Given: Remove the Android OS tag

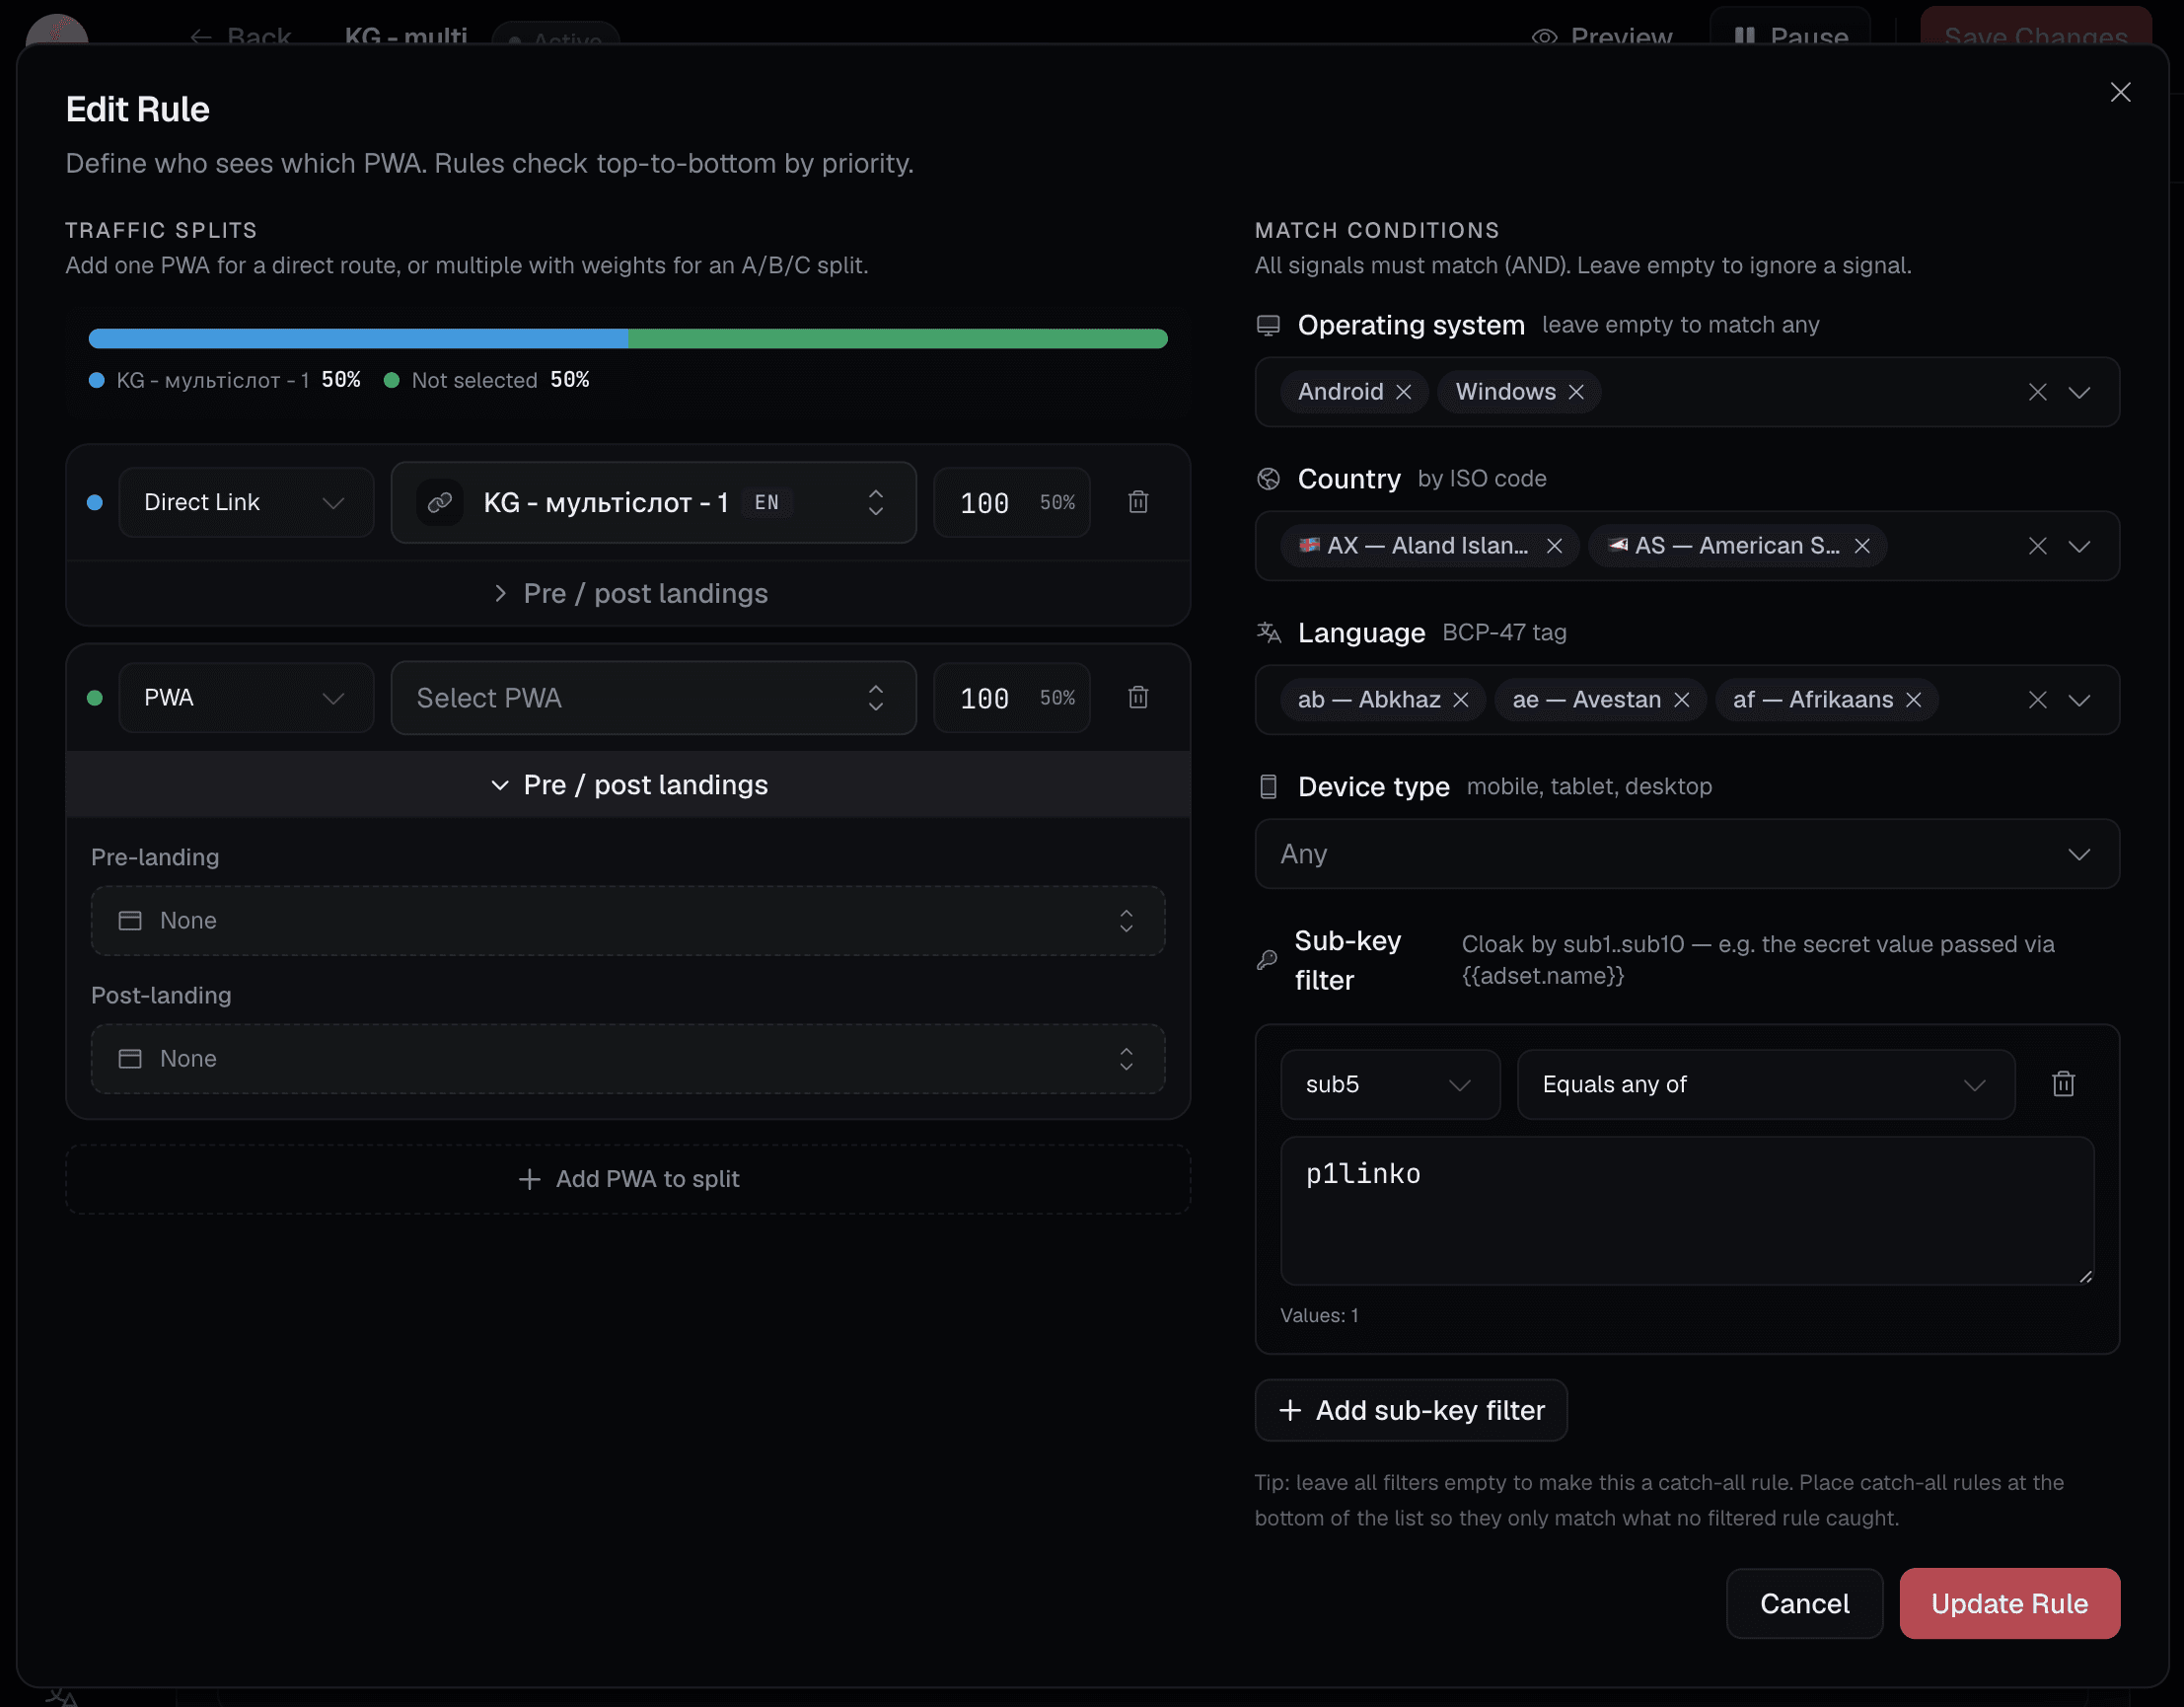Looking at the screenshot, I should pos(1404,392).
